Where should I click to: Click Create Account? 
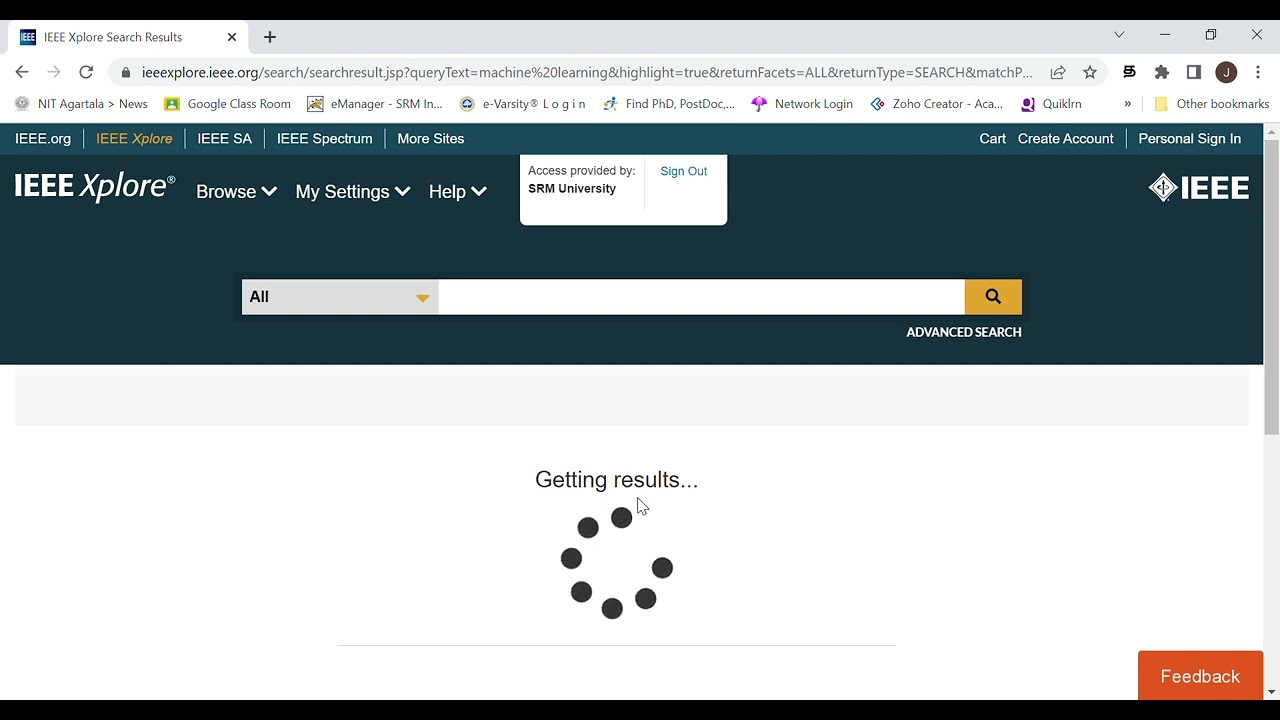pyautogui.click(x=1065, y=139)
